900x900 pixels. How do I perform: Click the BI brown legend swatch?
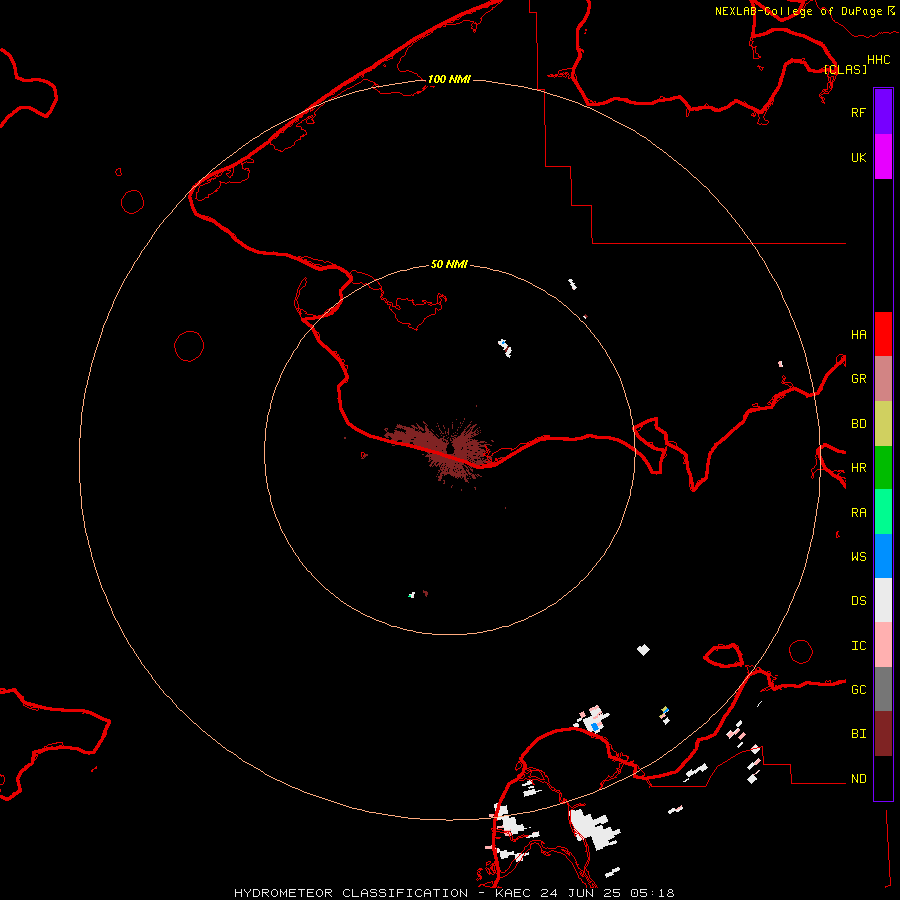[883, 734]
